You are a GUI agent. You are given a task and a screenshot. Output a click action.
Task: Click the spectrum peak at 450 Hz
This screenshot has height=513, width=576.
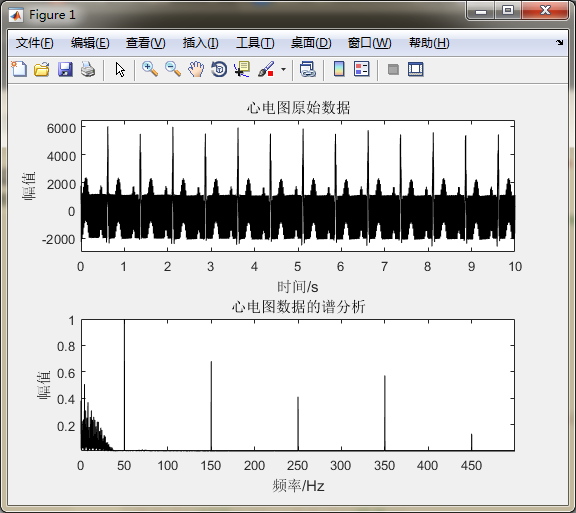(472, 442)
